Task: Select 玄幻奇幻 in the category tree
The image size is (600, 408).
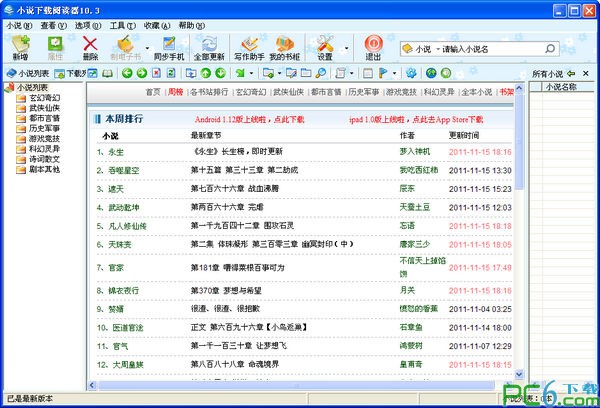Action: pos(44,98)
